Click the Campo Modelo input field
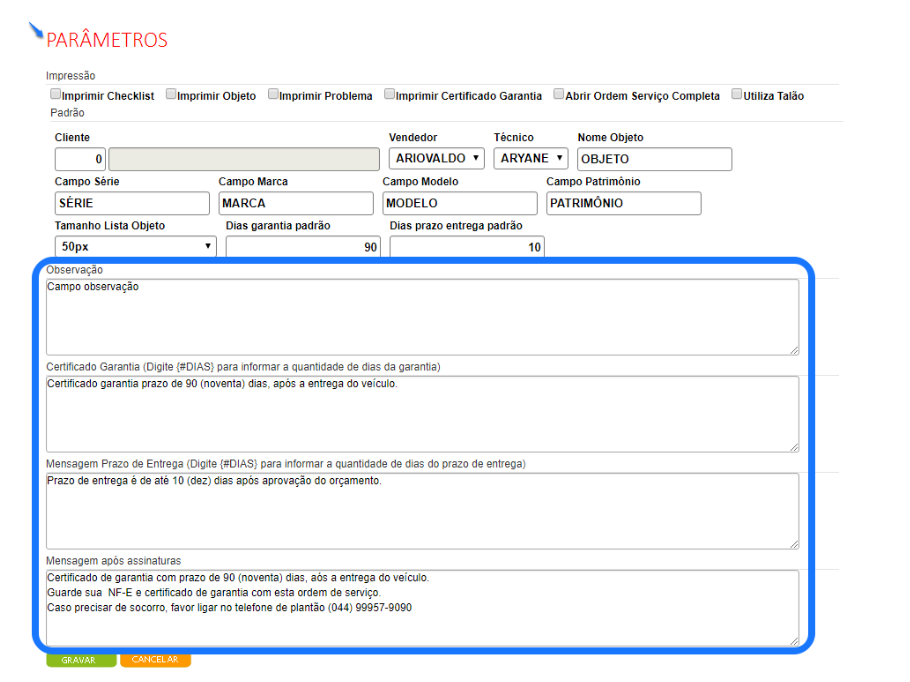This screenshot has width=910, height=682. [x=460, y=203]
